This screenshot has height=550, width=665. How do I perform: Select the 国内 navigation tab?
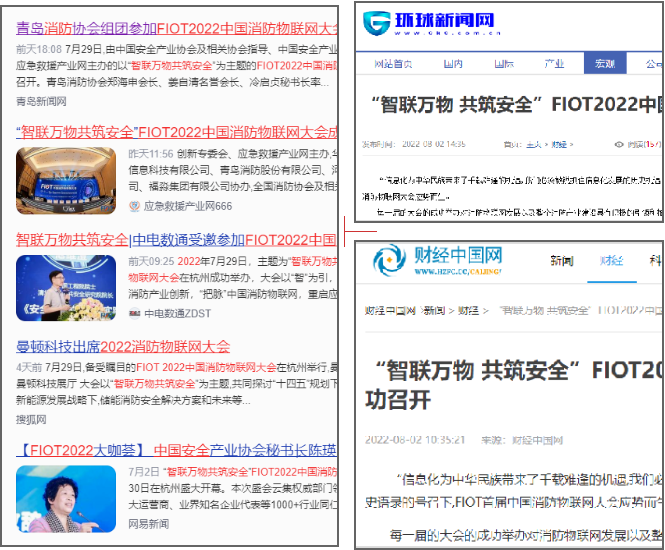click(452, 64)
